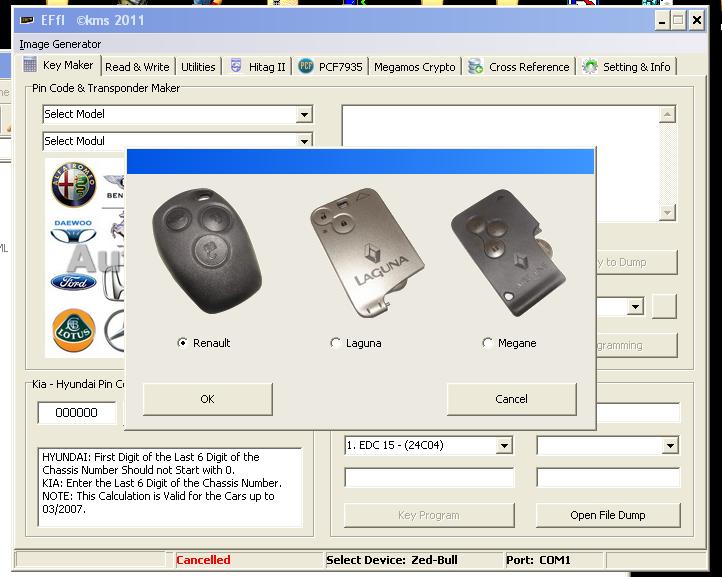
Task: Open the small dropdown right of the dialog
Action: [635, 307]
